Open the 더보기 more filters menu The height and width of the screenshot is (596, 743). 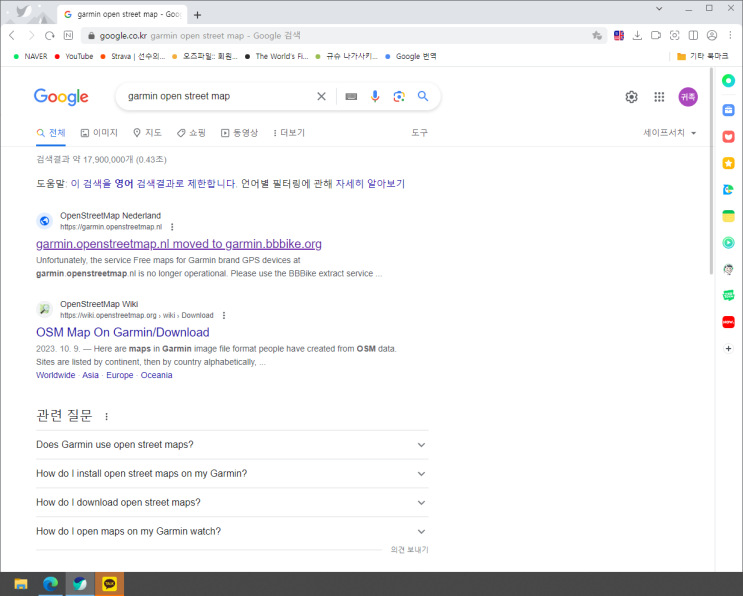289,133
